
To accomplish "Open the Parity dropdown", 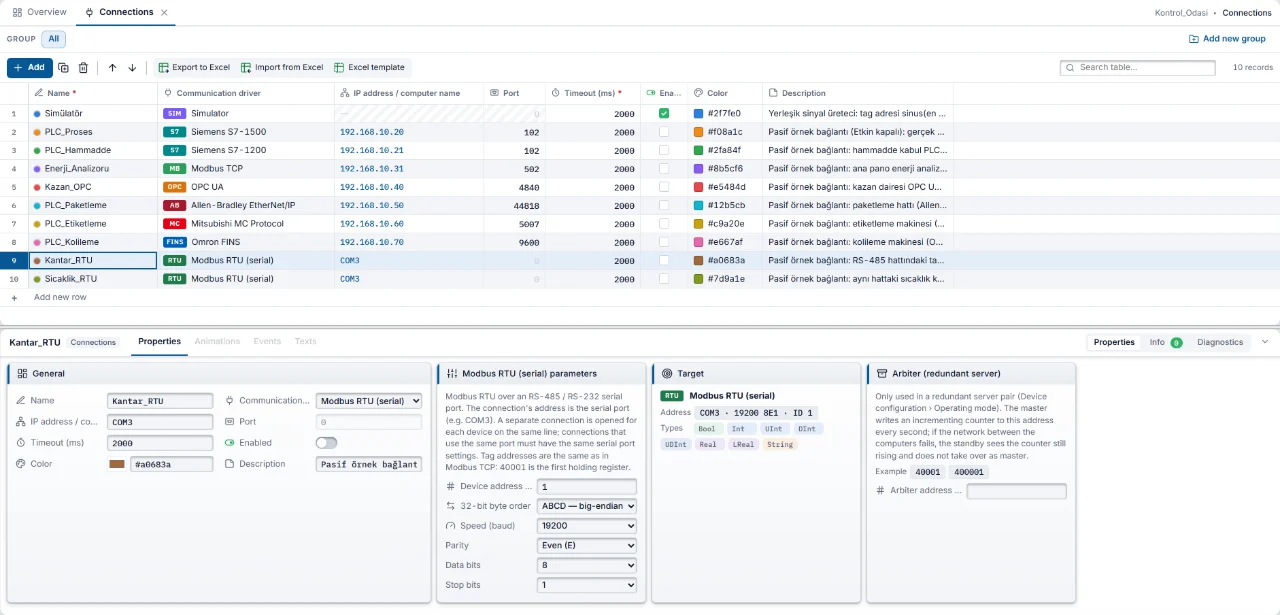I will point(587,546).
